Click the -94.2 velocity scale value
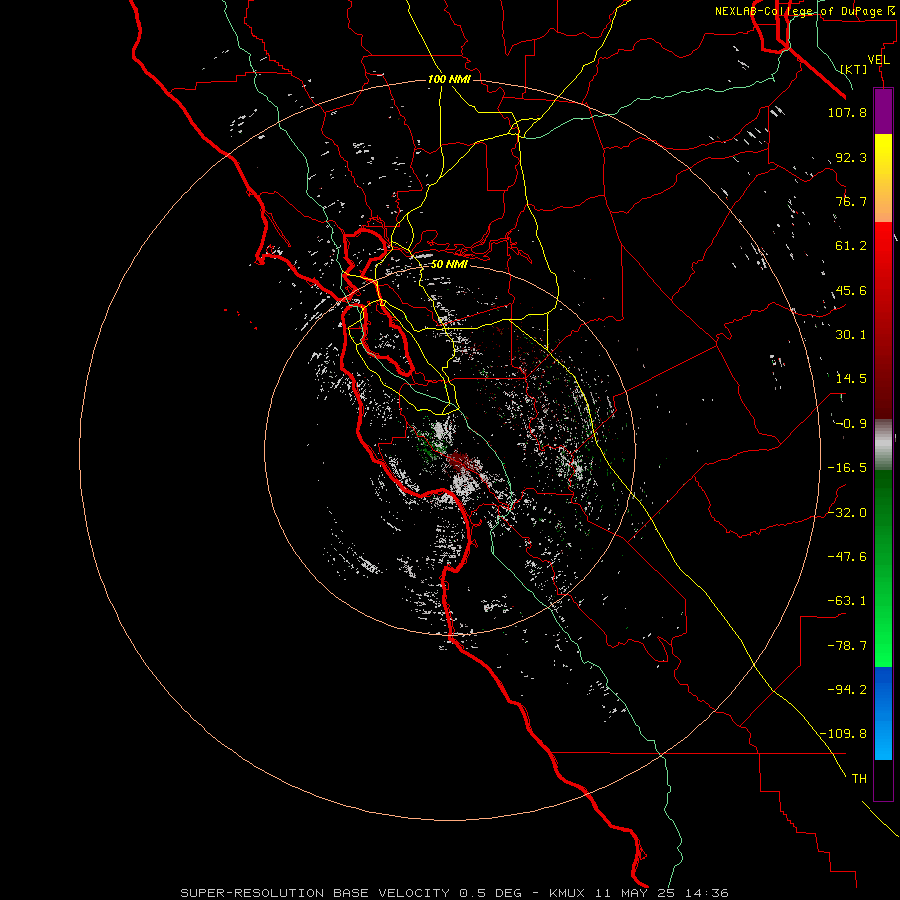Screen dimensions: 900x900 click(847, 689)
